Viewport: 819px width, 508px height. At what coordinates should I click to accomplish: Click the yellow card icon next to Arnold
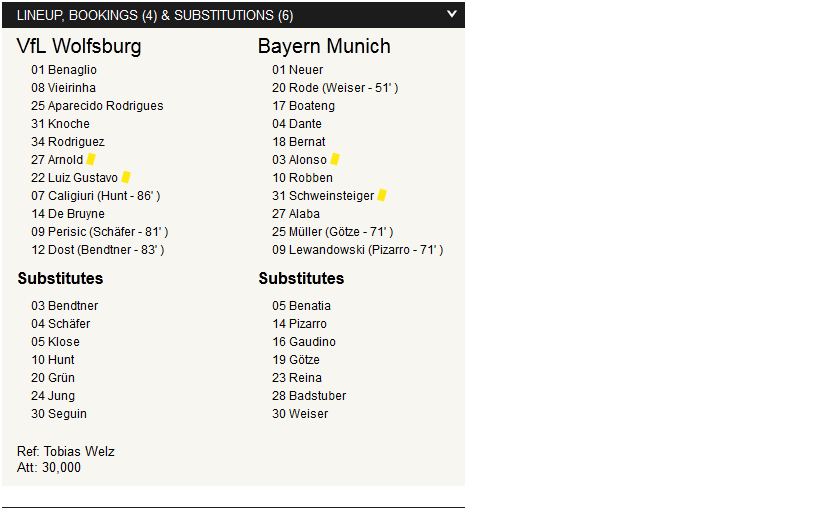91,159
